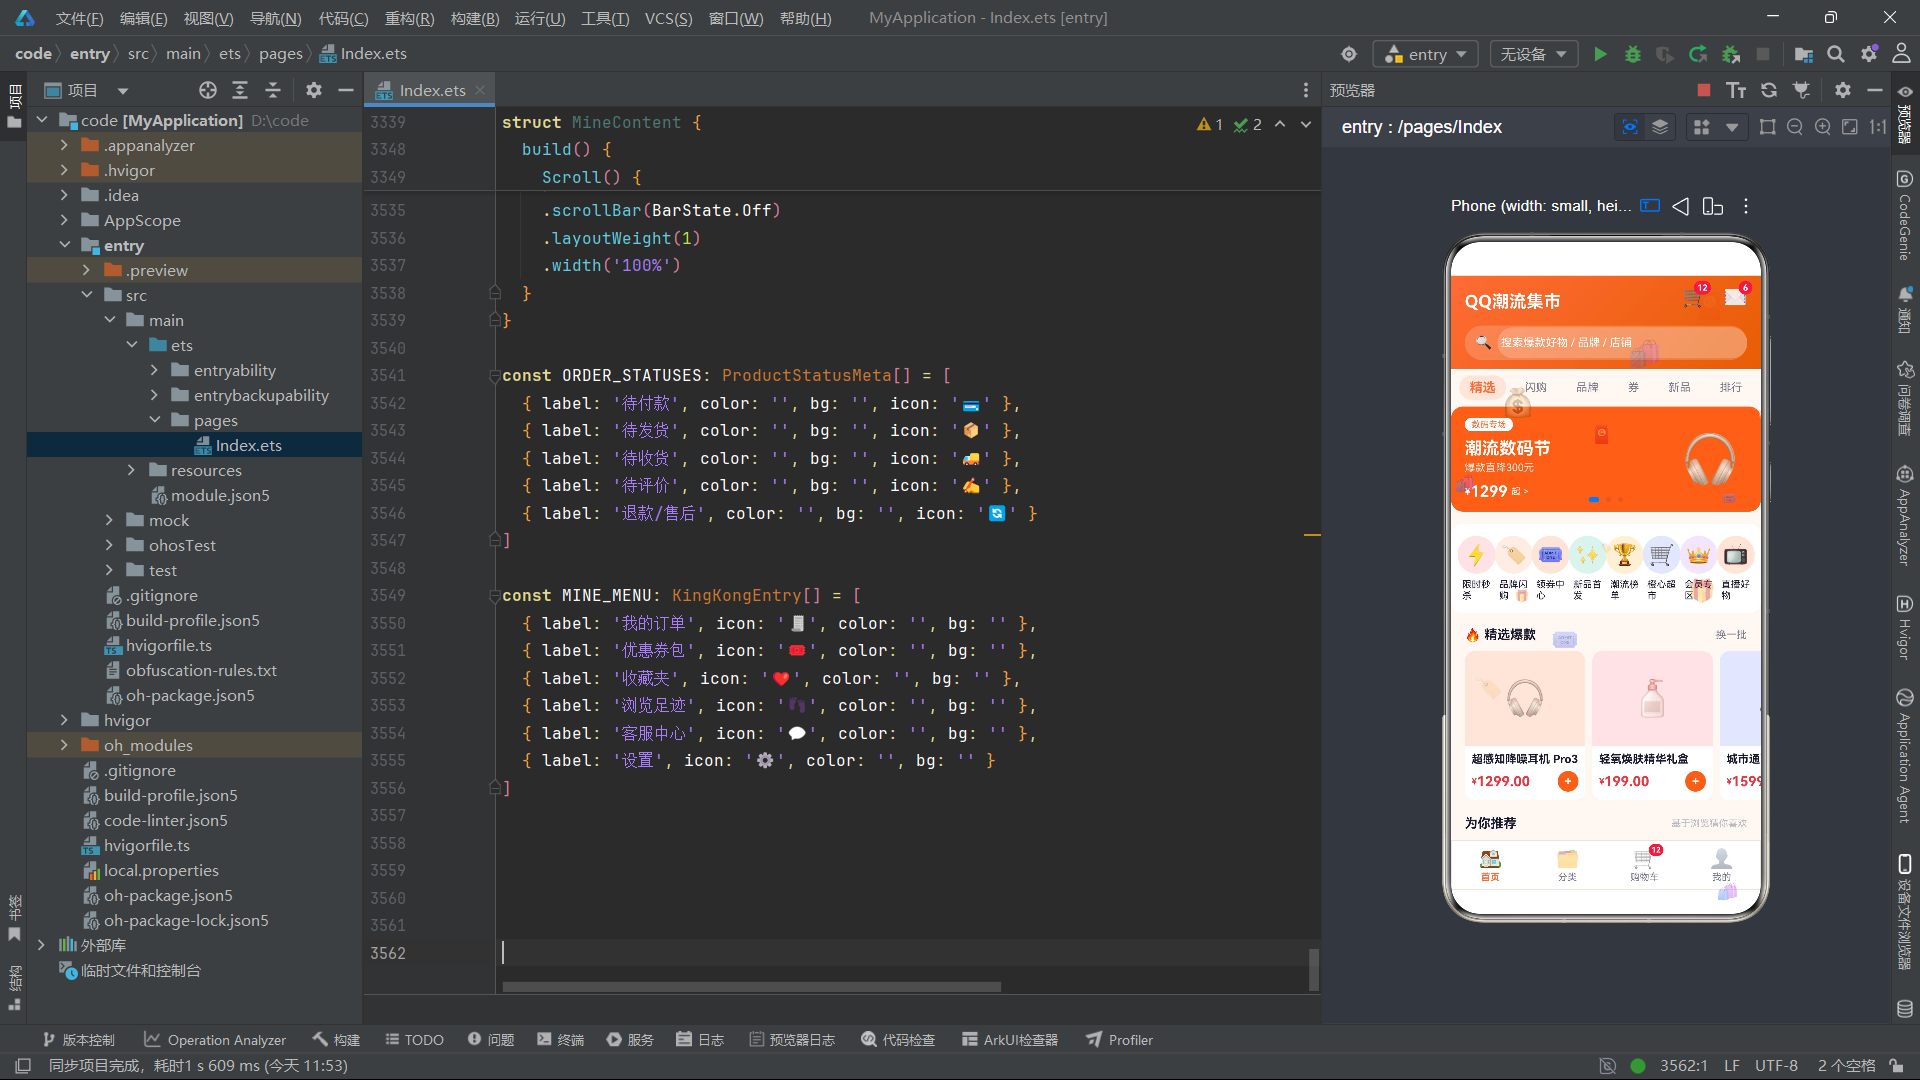Click the horizontal editor scrollbar
Image resolution: width=1920 pixels, height=1080 pixels.
point(751,987)
